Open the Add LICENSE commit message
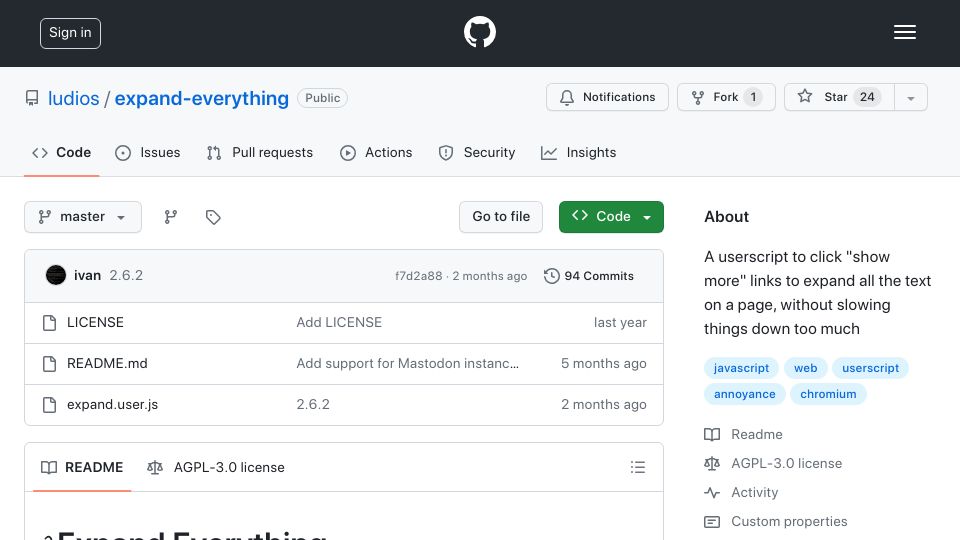Viewport: 960px width, 540px height. [x=339, y=323]
